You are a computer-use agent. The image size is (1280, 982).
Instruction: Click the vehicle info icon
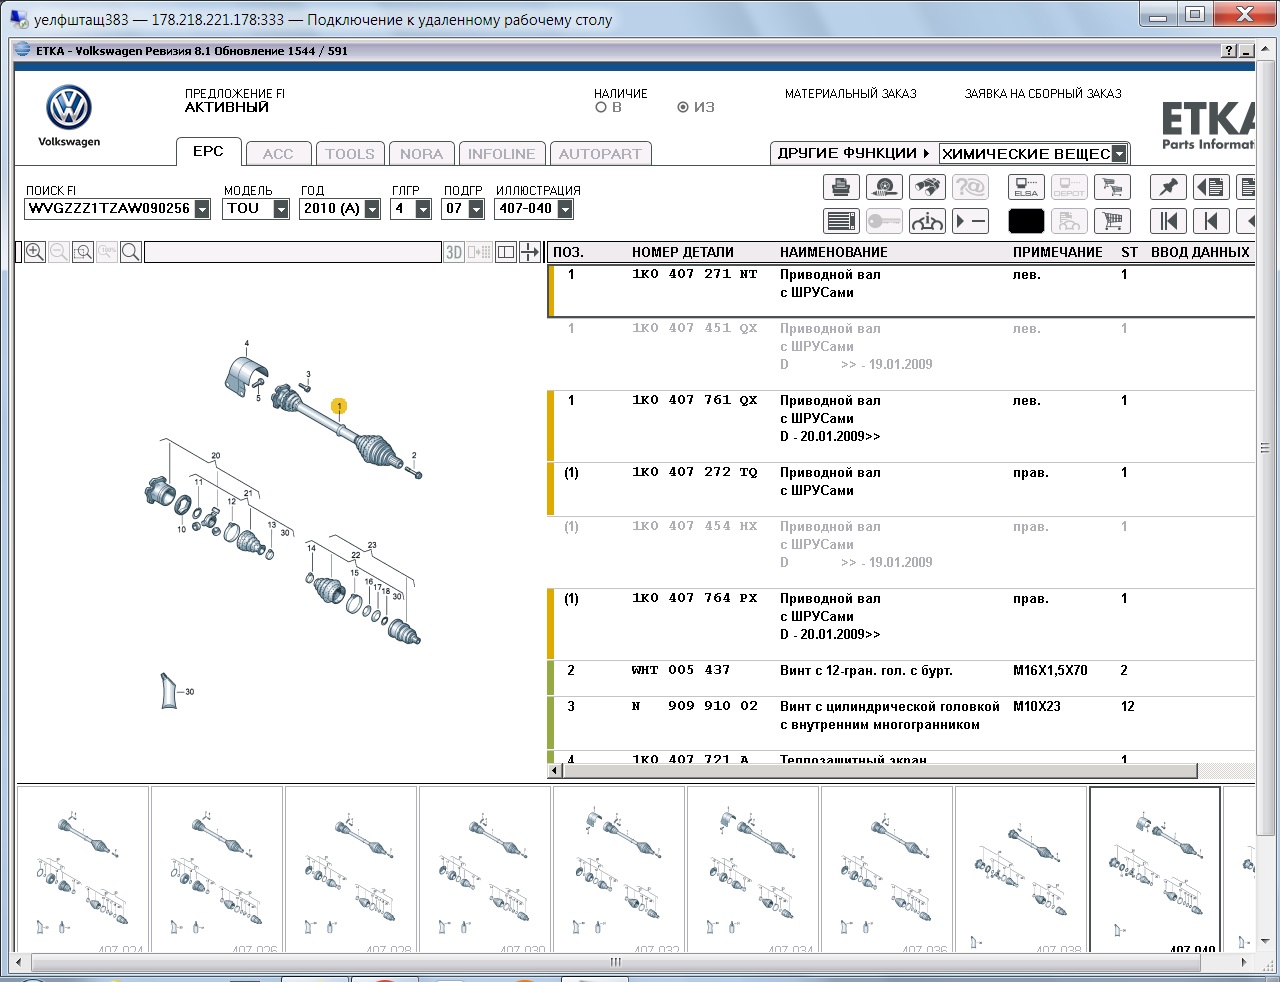(x=927, y=221)
